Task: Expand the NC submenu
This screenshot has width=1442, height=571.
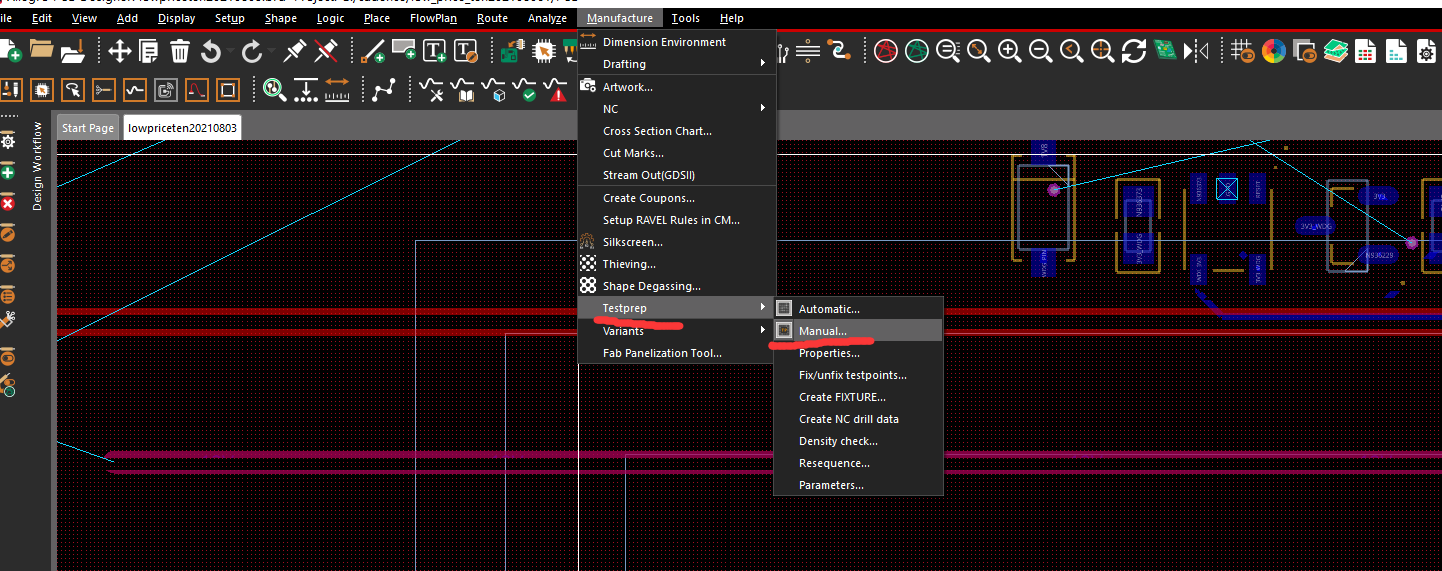Action: [677, 109]
